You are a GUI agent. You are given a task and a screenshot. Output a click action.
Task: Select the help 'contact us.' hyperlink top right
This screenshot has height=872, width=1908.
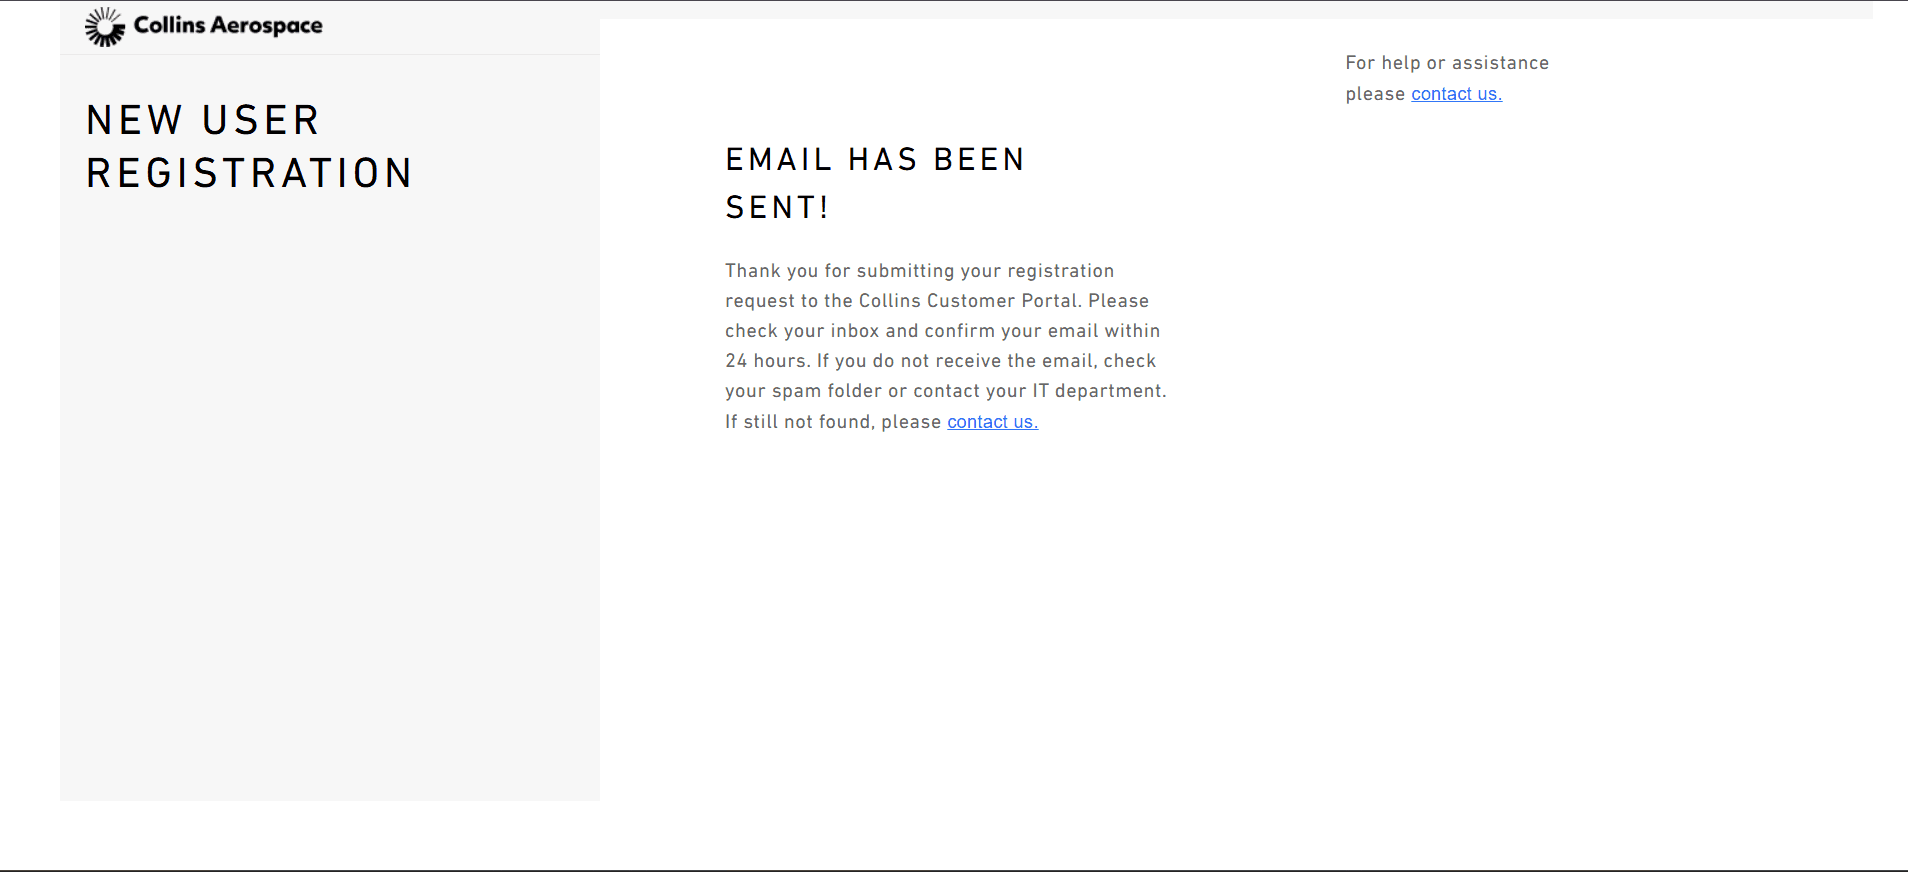(x=1456, y=93)
